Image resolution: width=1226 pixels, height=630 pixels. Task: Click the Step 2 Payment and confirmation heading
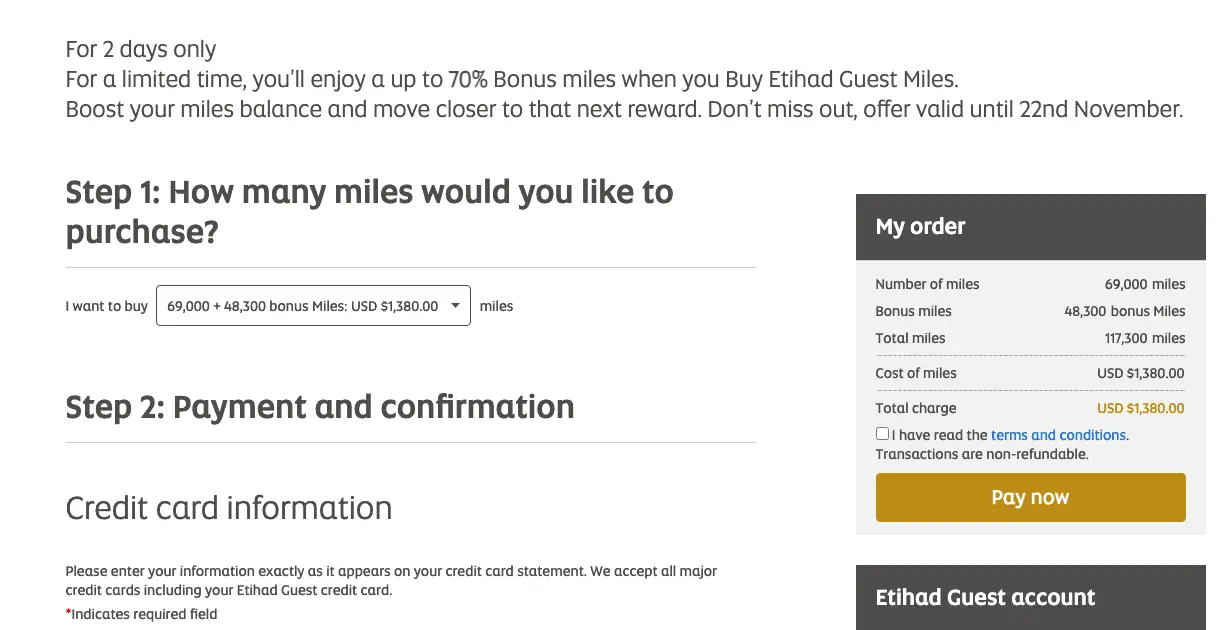pyautogui.click(x=320, y=407)
